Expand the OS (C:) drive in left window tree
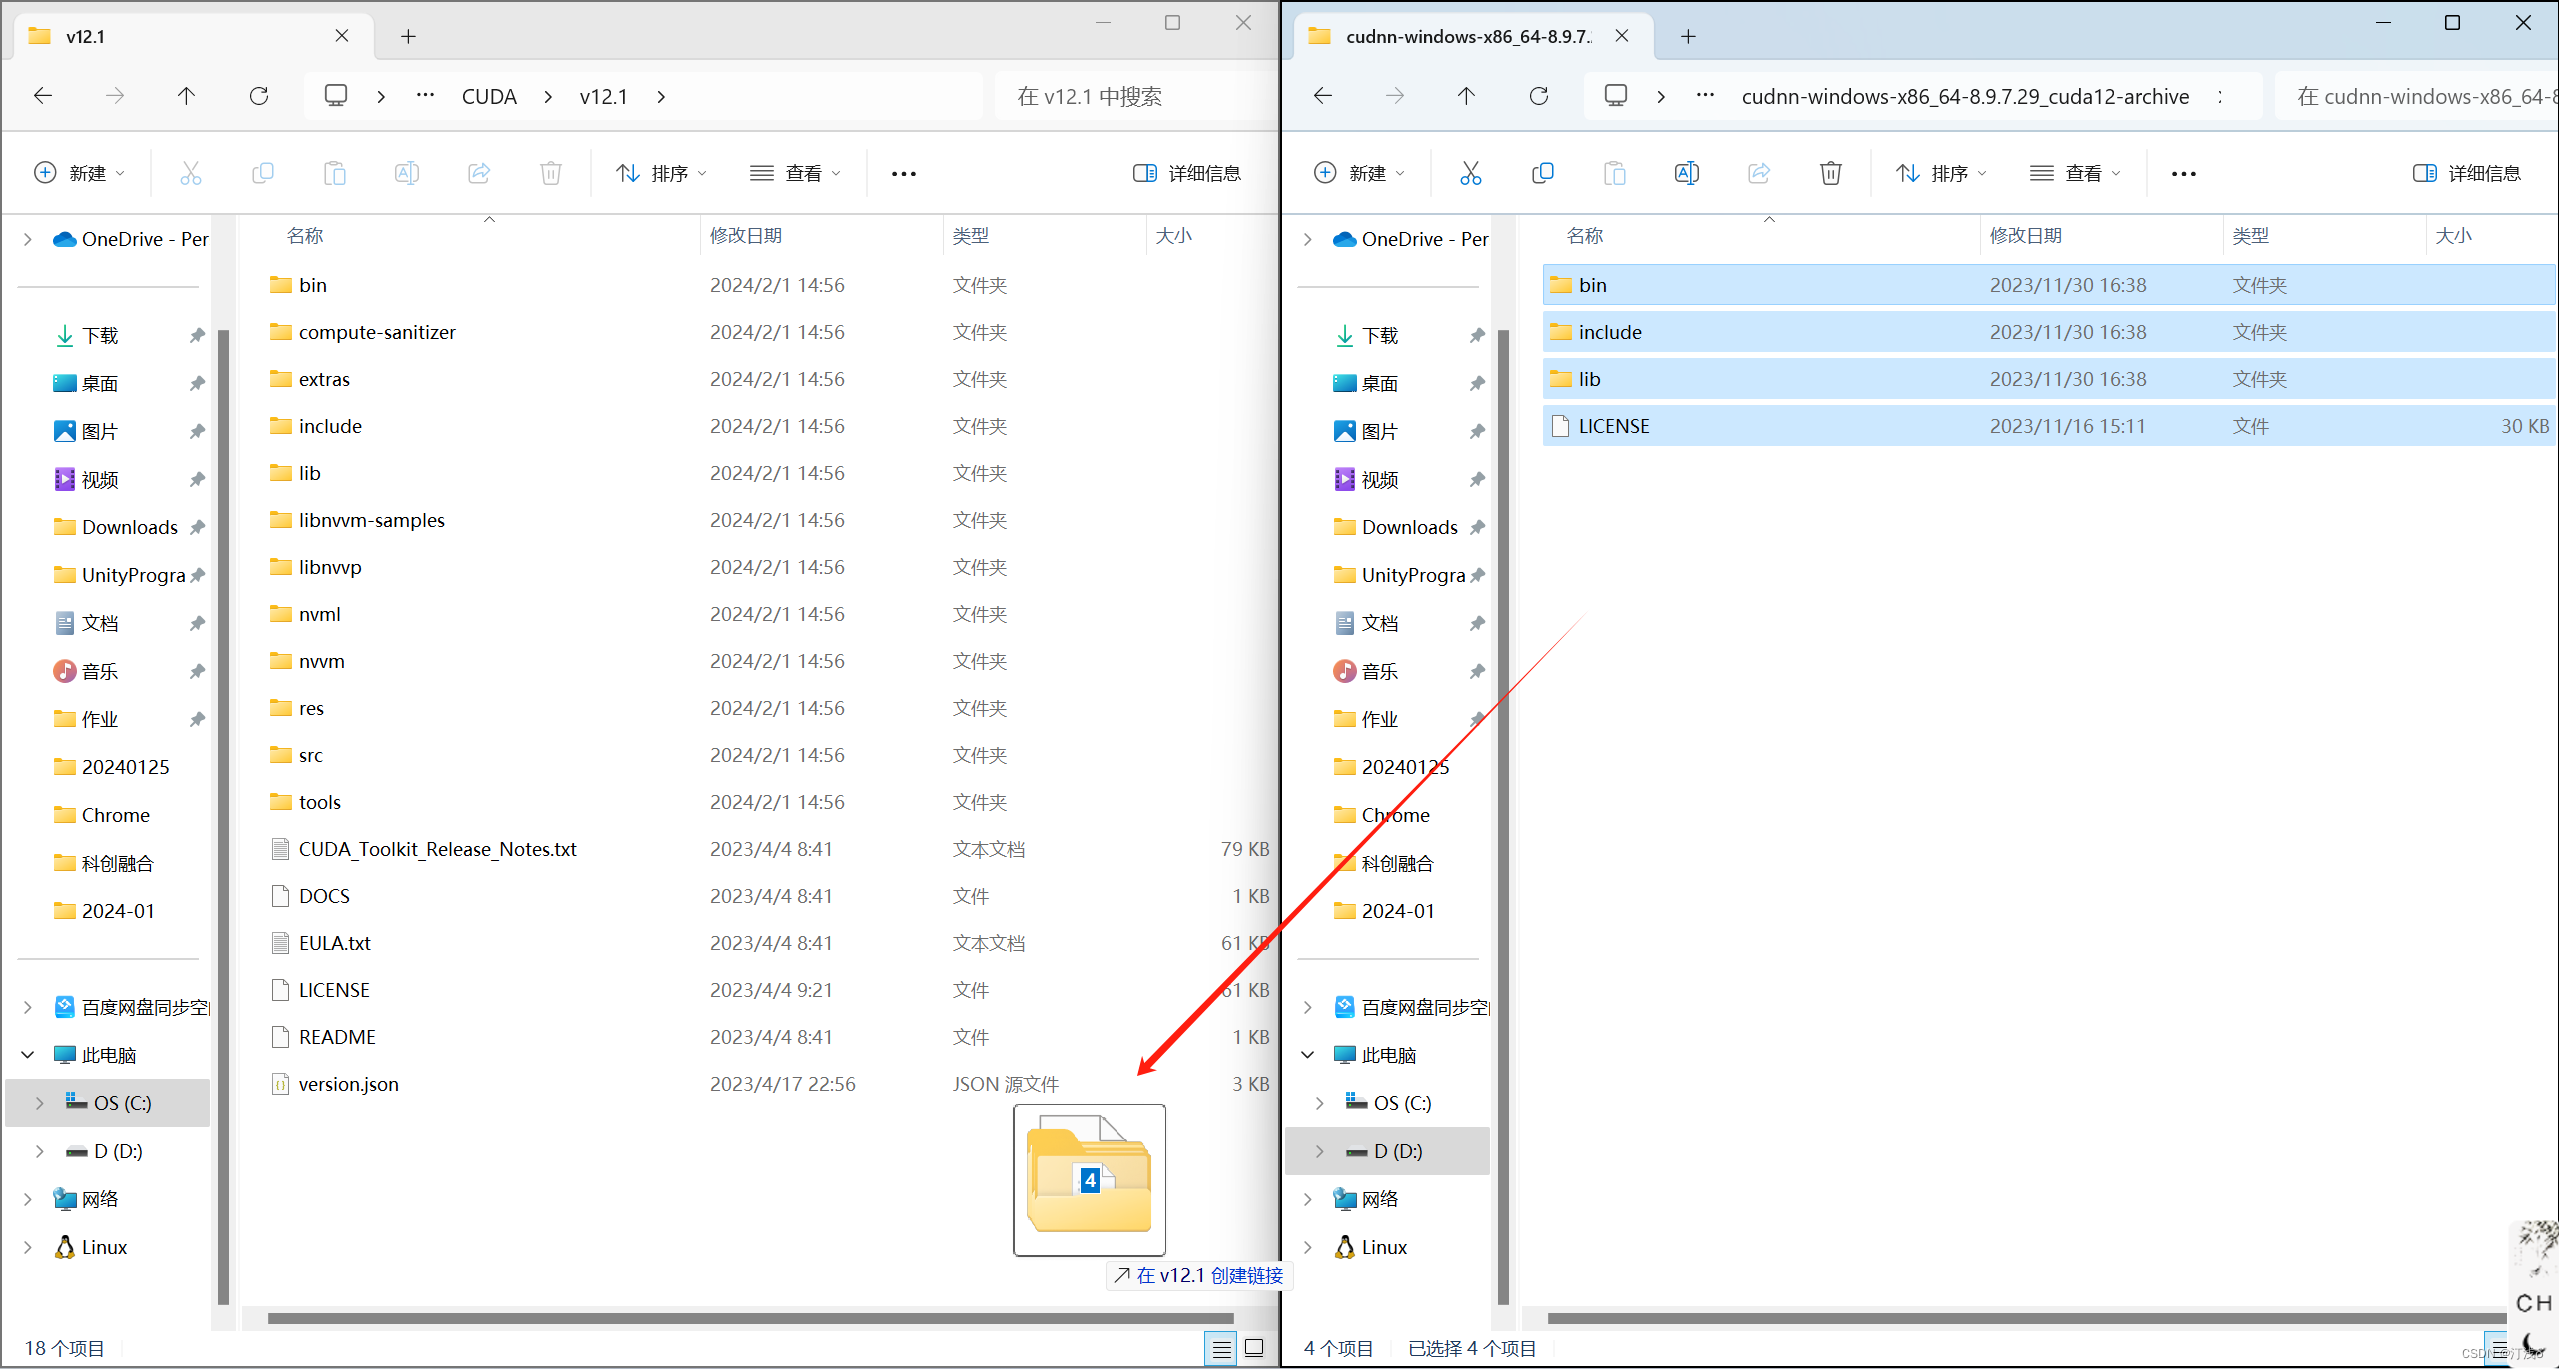This screenshot has width=2559, height=1369. pos(39,1103)
